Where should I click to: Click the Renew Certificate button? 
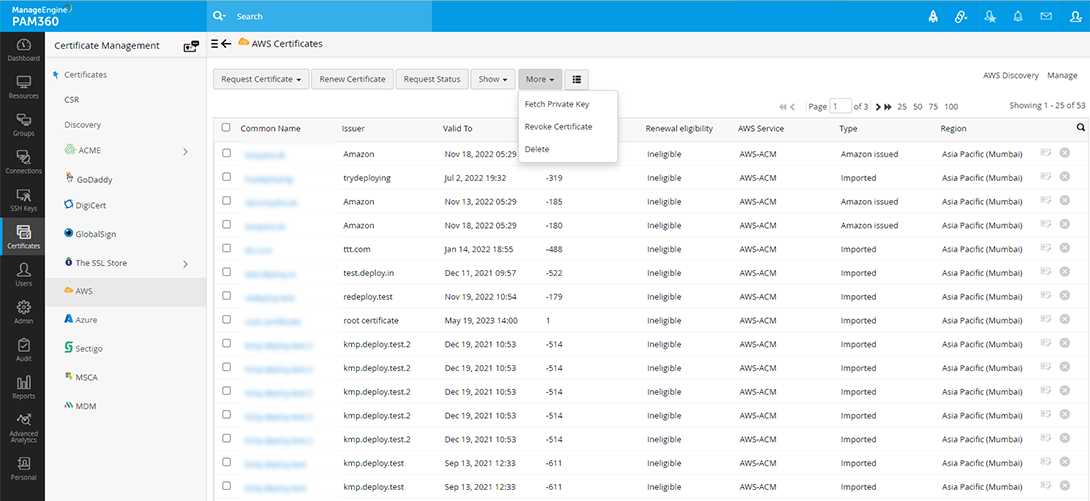pos(352,79)
